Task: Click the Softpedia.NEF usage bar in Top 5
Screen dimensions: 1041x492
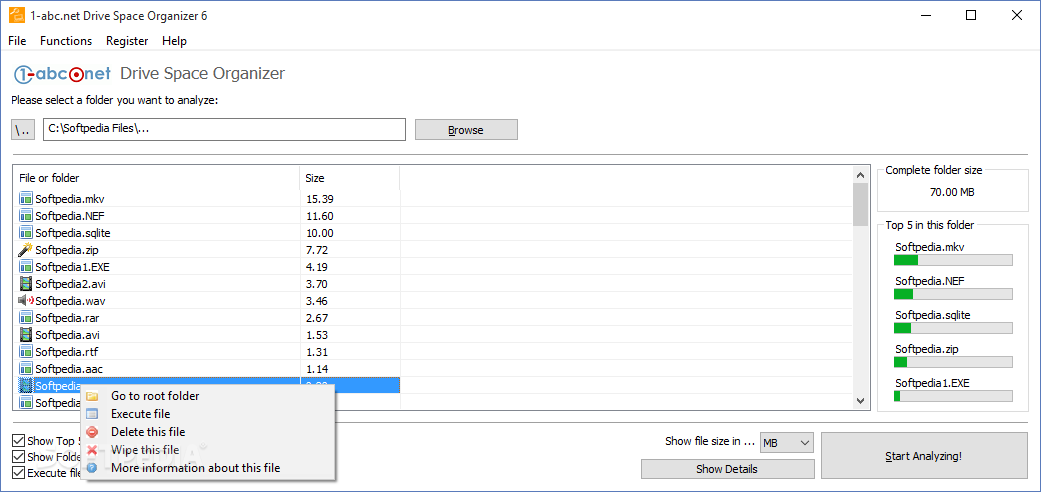Action: point(953,294)
